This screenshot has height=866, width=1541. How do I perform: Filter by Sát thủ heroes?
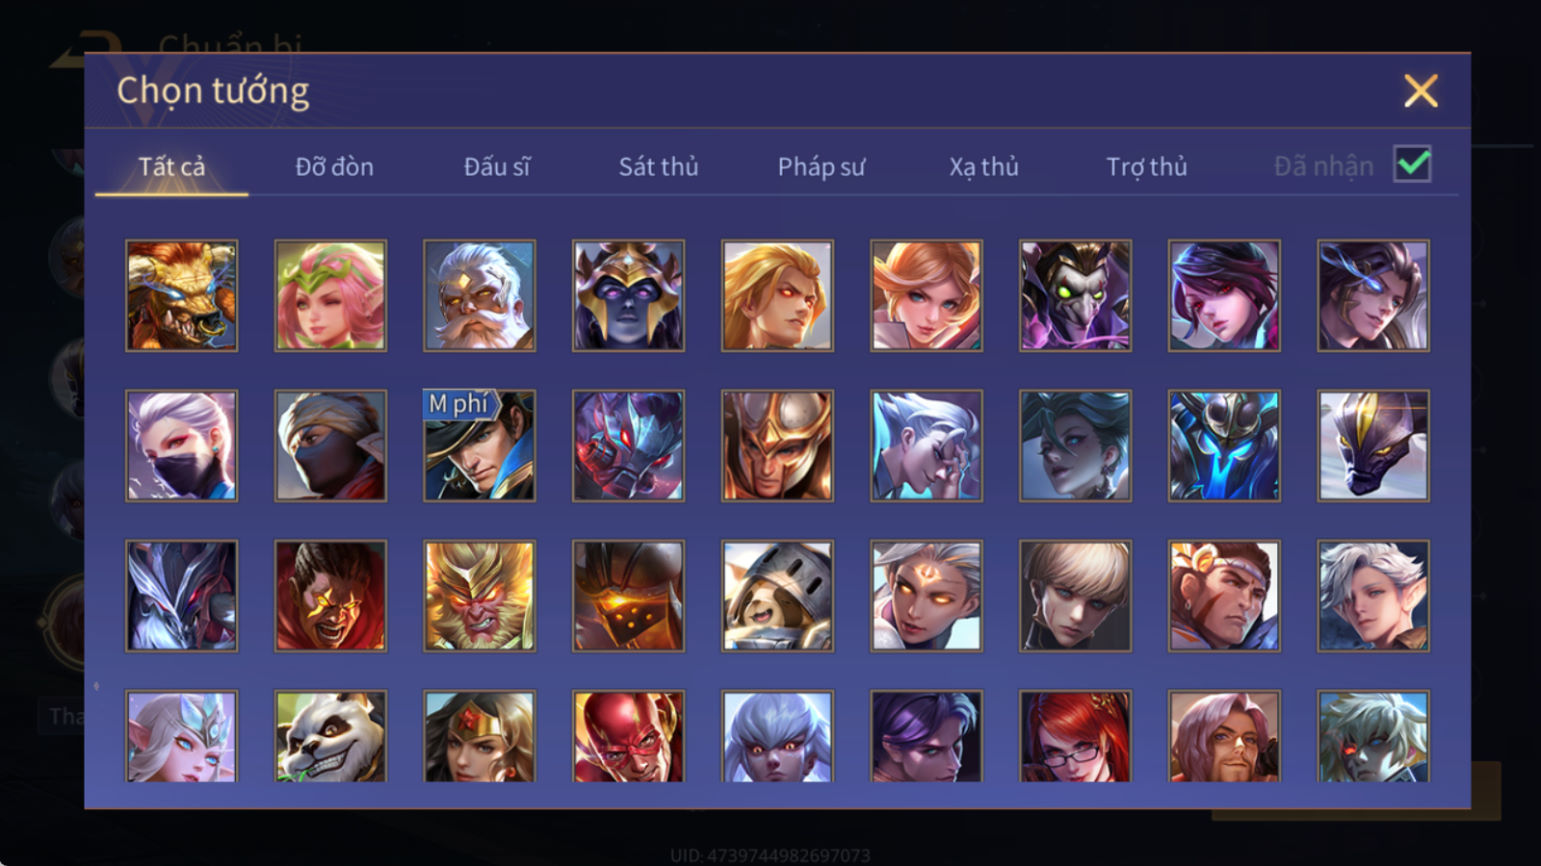(x=658, y=167)
